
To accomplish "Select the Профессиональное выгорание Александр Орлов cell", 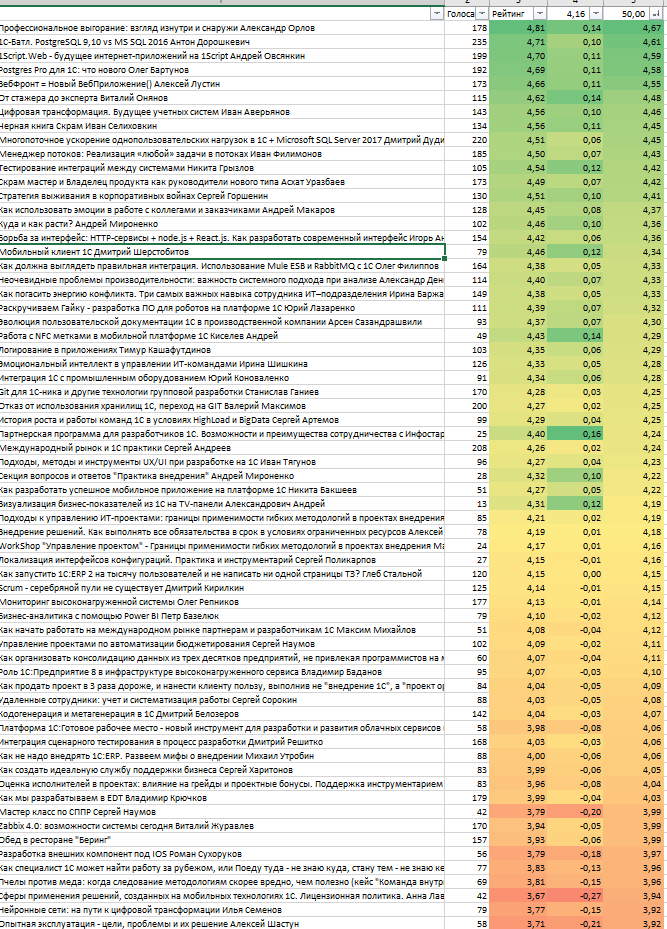I will (x=222, y=28).
